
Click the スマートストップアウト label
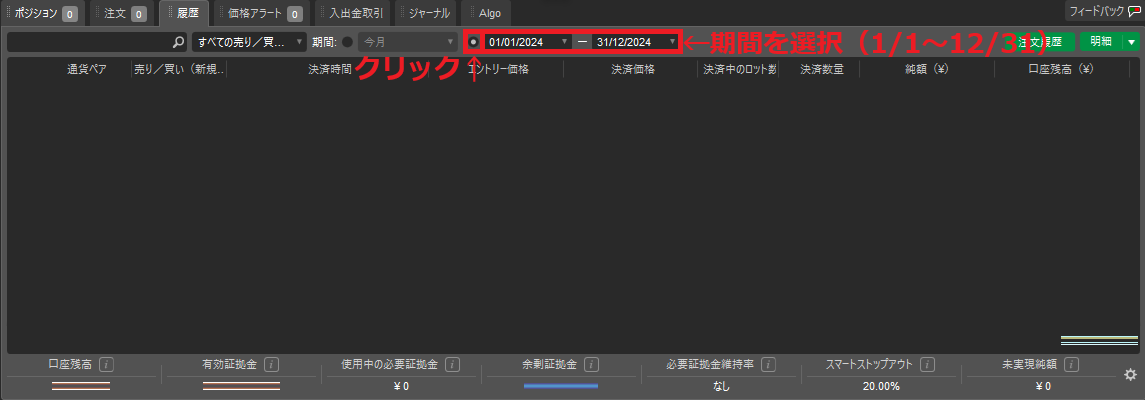click(x=870, y=364)
